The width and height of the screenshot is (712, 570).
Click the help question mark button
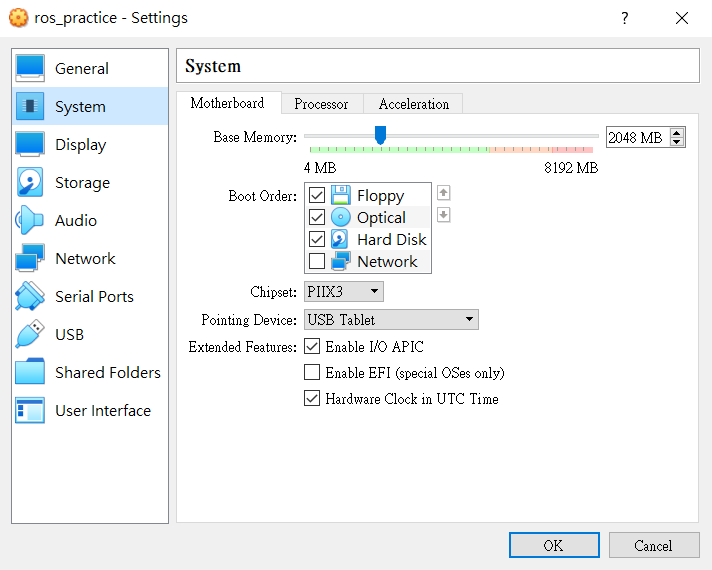[x=625, y=18]
